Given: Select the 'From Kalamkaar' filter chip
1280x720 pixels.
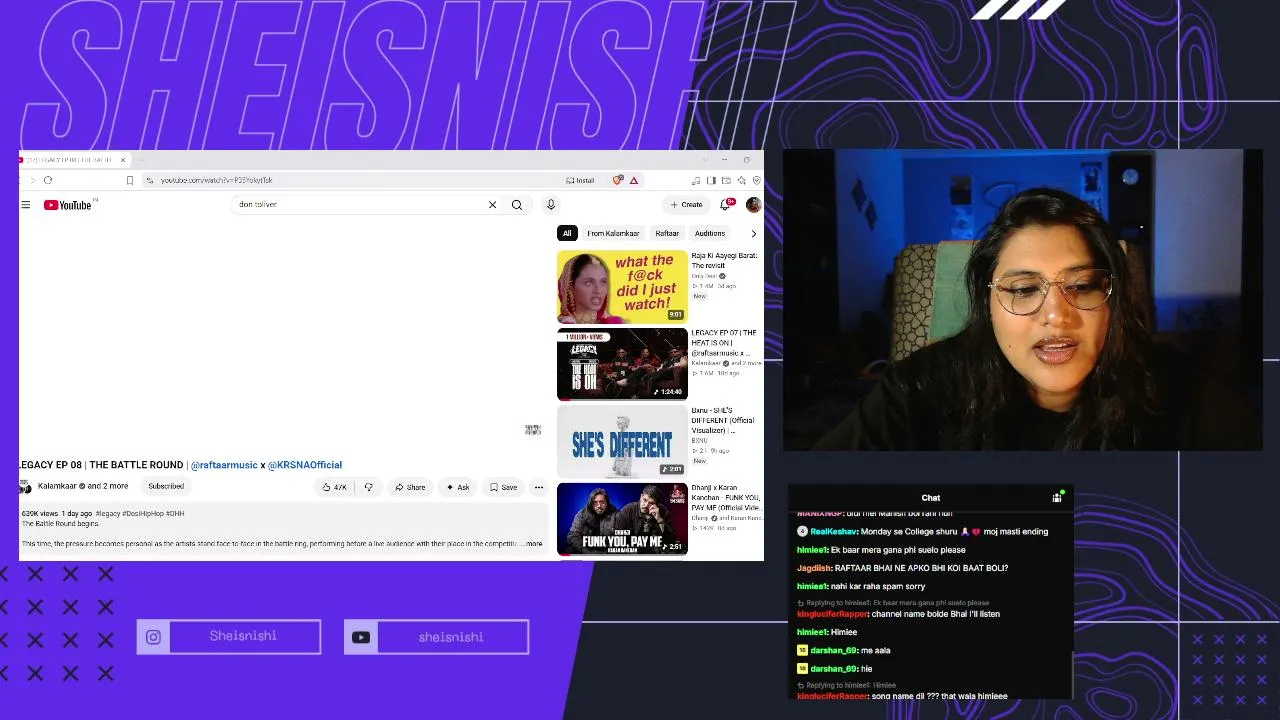Looking at the screenshot, I should point(613,234).
